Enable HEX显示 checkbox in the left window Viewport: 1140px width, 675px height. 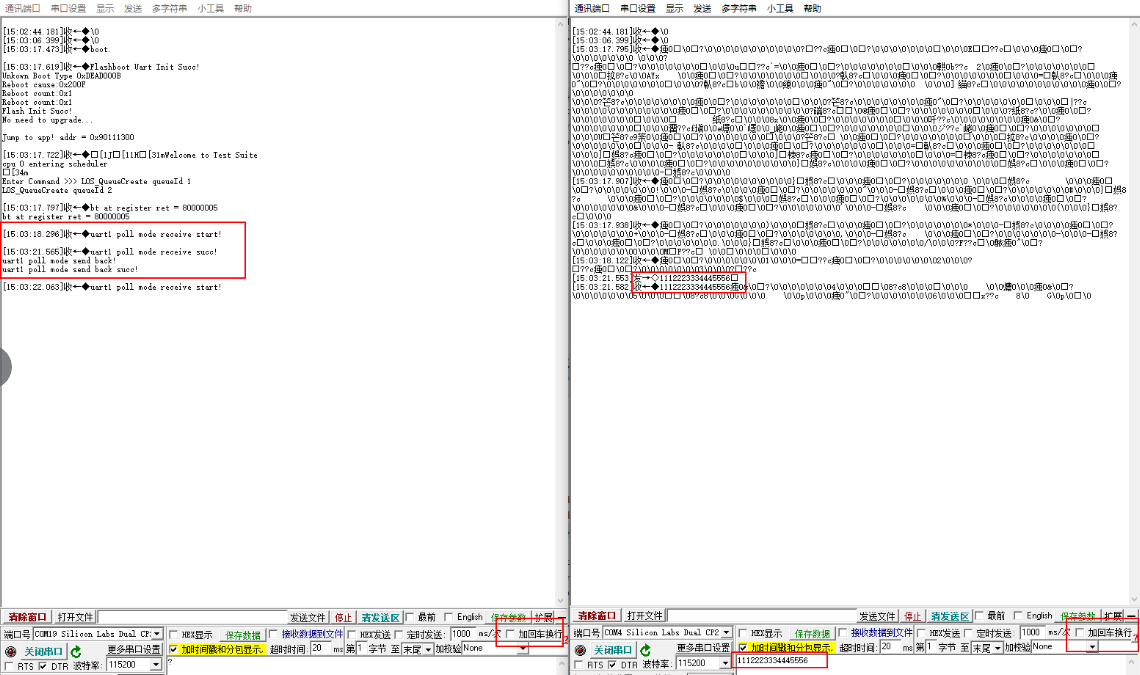click(x=173, y=634)
